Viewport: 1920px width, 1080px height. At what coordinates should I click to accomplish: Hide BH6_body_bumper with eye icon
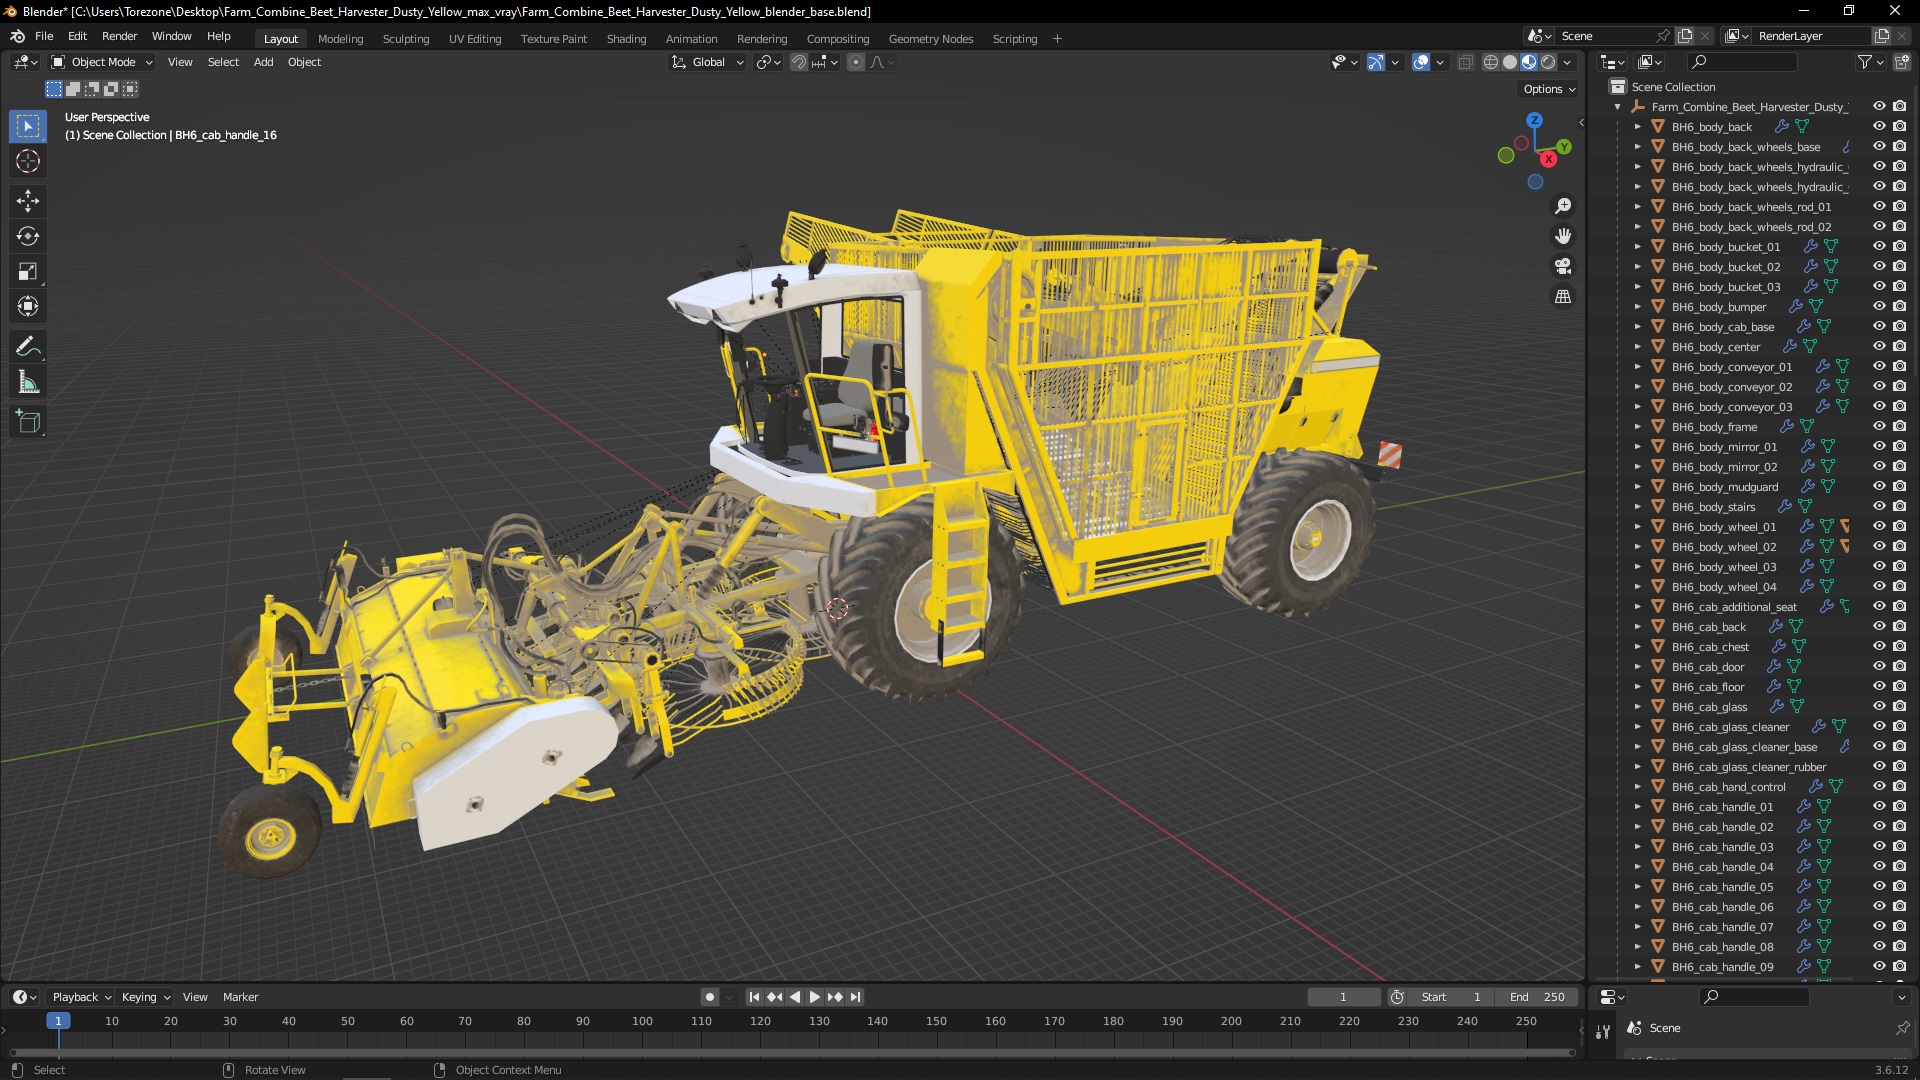(x=1879, y=306)
